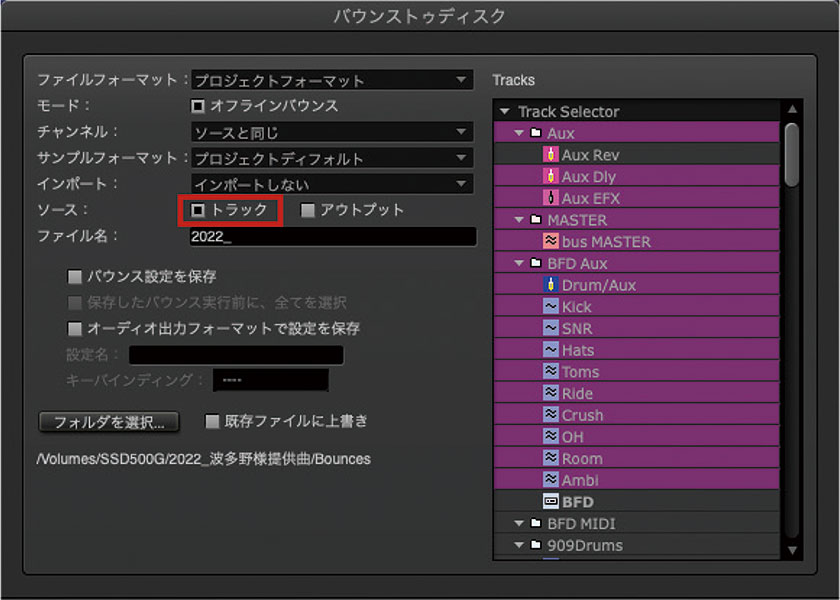
Task: Select the BFD track name
Action: (x=578, y=502)
